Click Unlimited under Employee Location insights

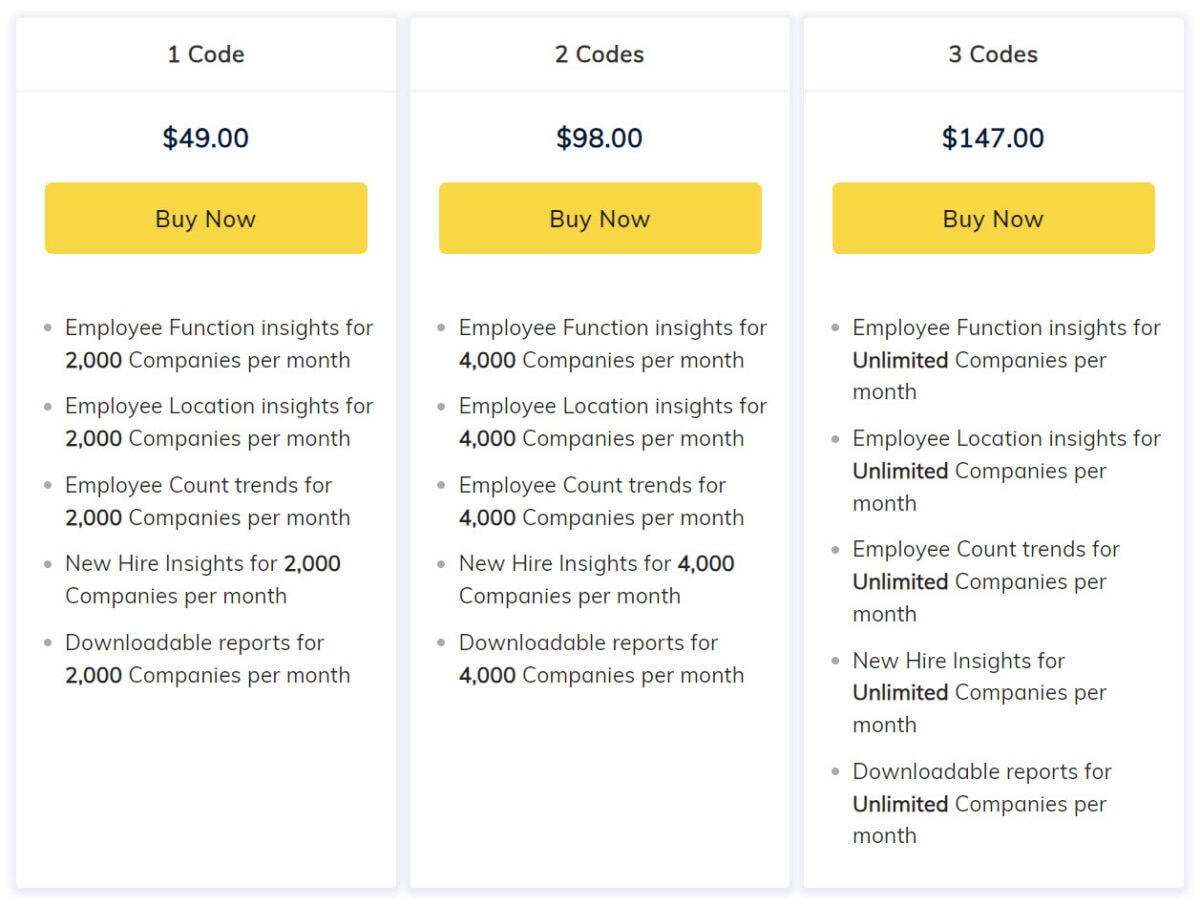[899, 471]
